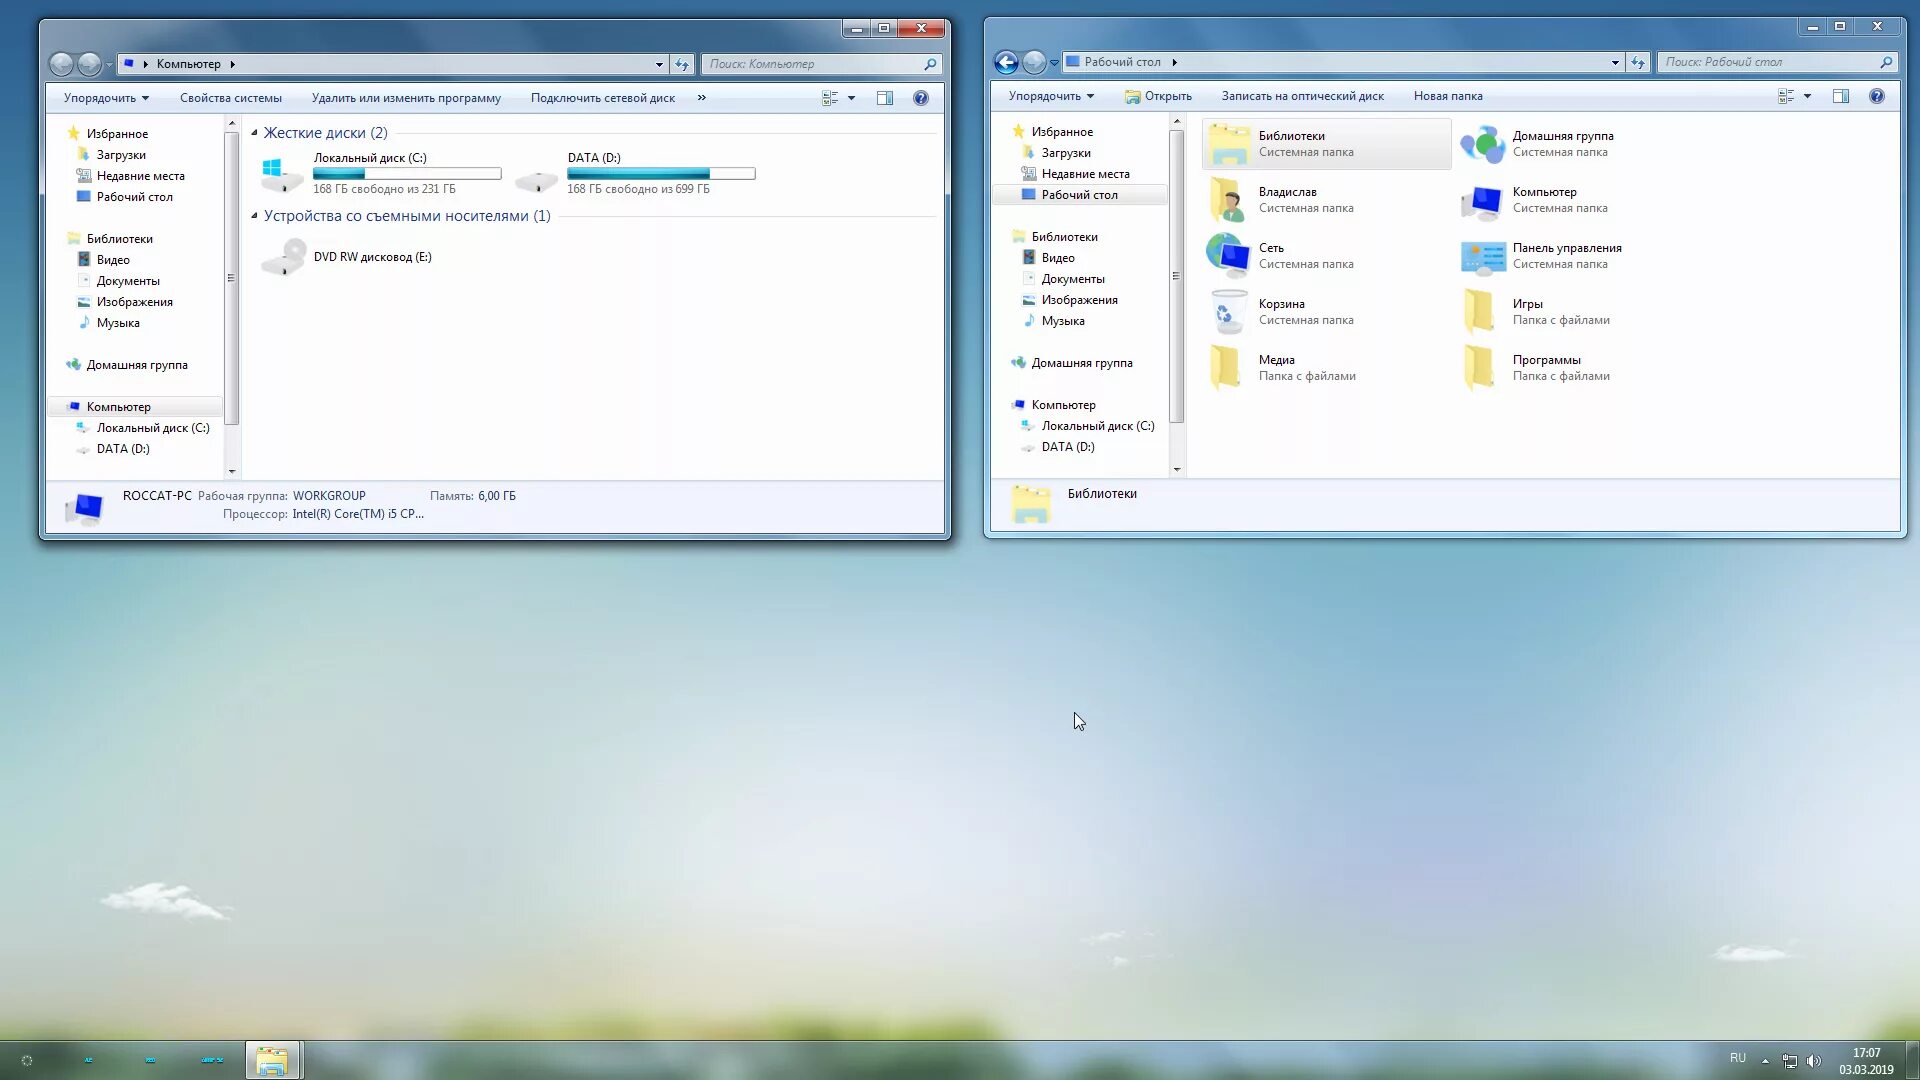
Task: Open Explorer icon on the taskbar
Action: (272, 1060)
